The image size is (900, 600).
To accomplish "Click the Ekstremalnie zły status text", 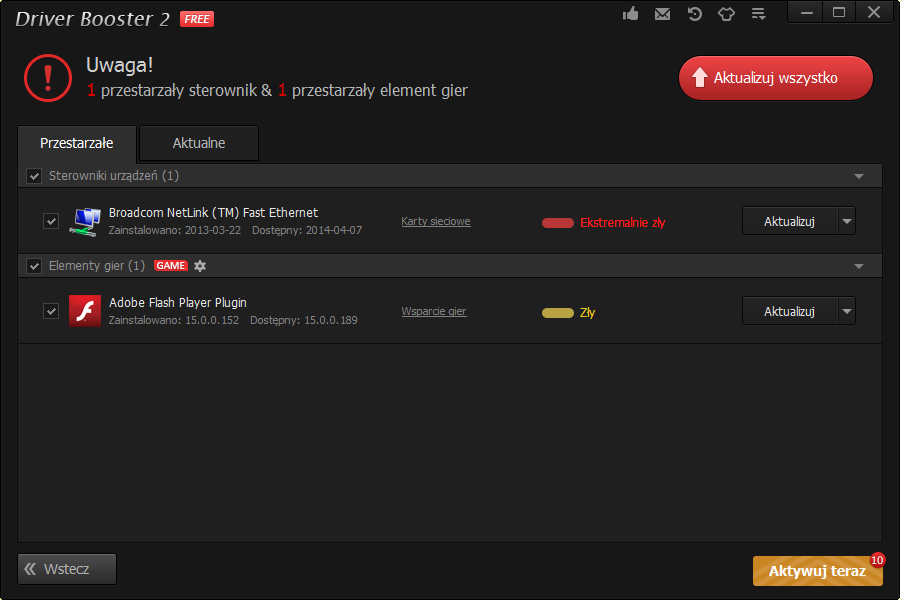I will [x=623, y=223].
